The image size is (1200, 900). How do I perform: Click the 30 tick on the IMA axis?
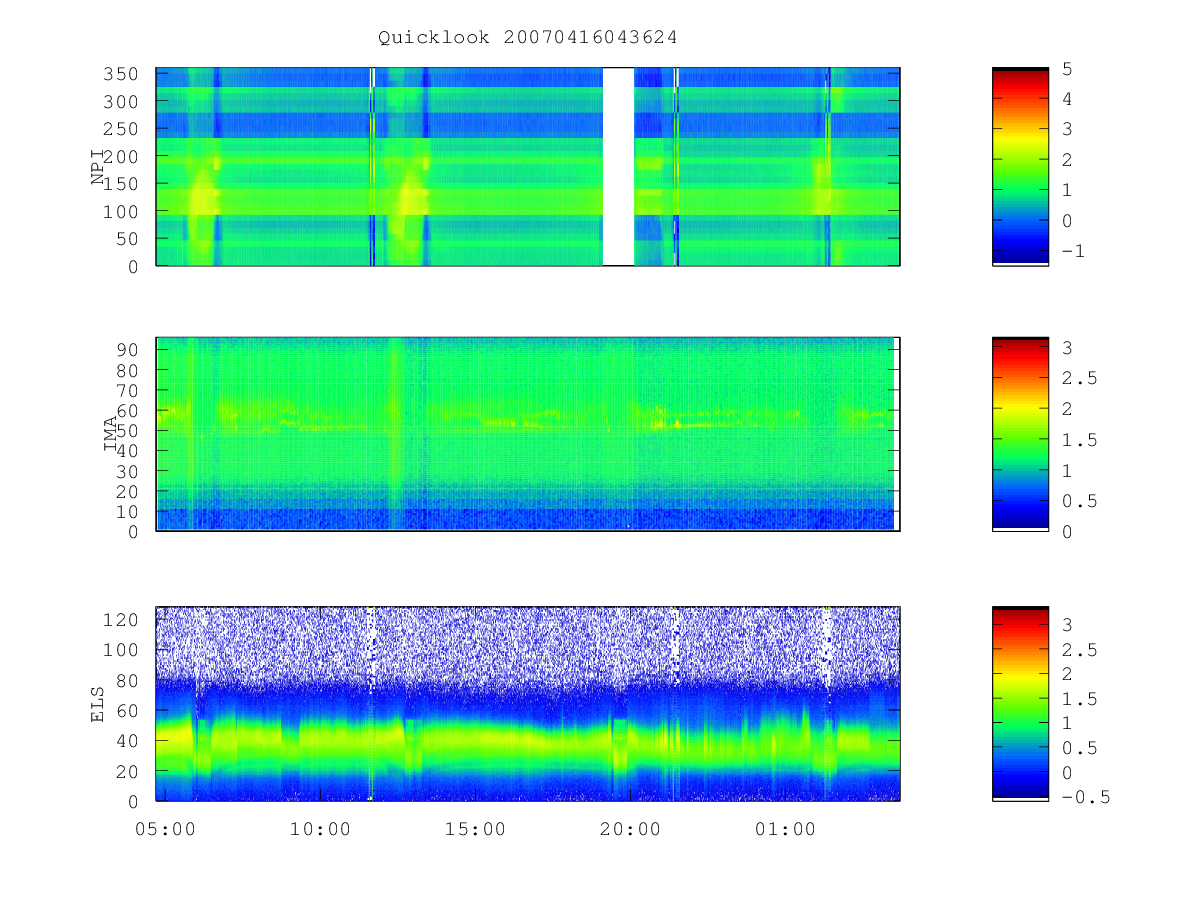tap(129, 471)
